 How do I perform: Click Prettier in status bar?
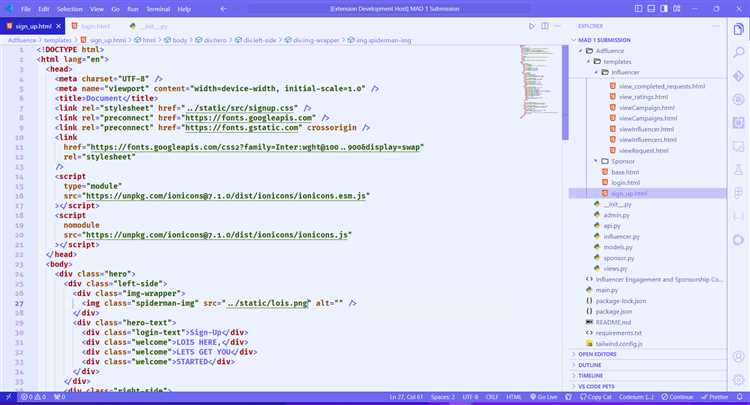click(x=715, y=397)
